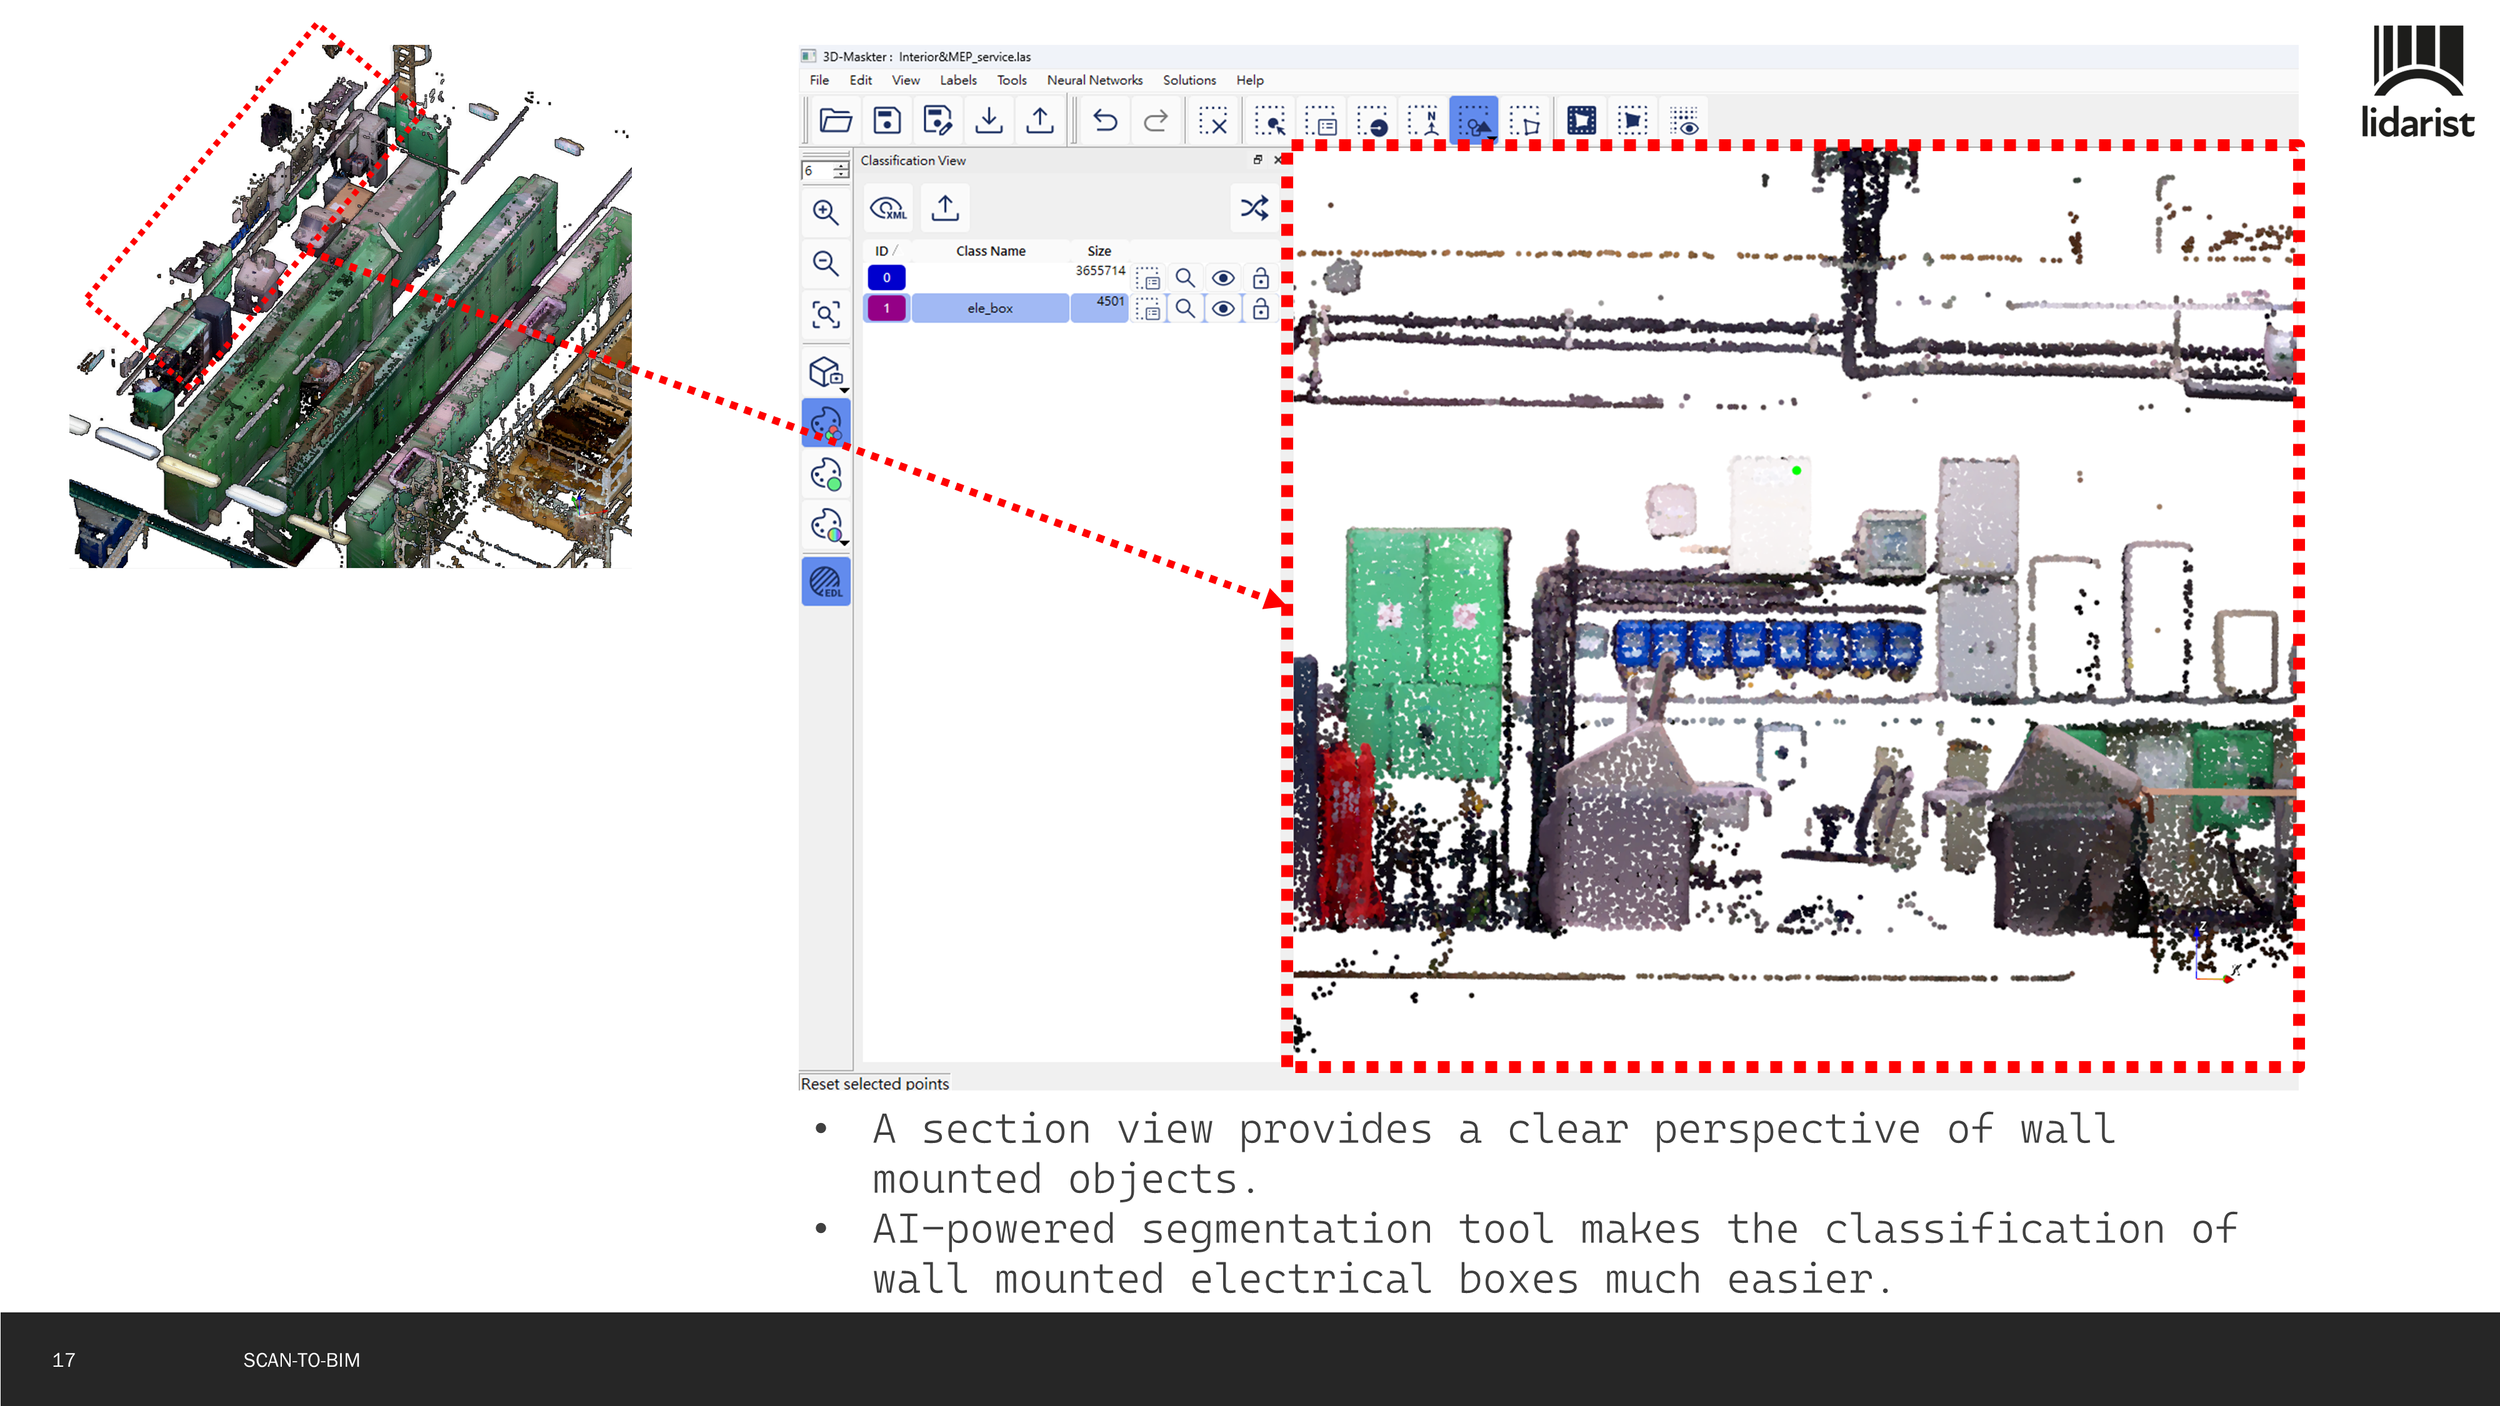Select the highlighted shapes segmentation tool

1474,121
